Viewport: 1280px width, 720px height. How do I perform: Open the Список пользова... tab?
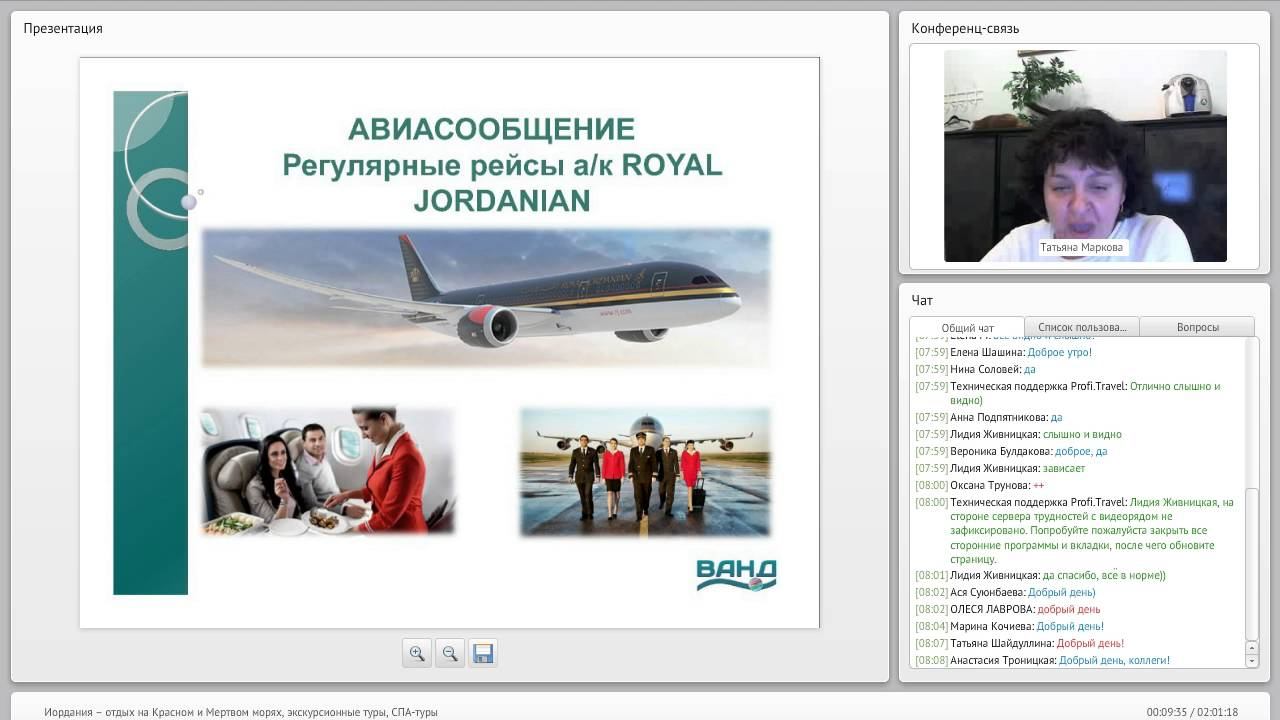[1082, 327]
